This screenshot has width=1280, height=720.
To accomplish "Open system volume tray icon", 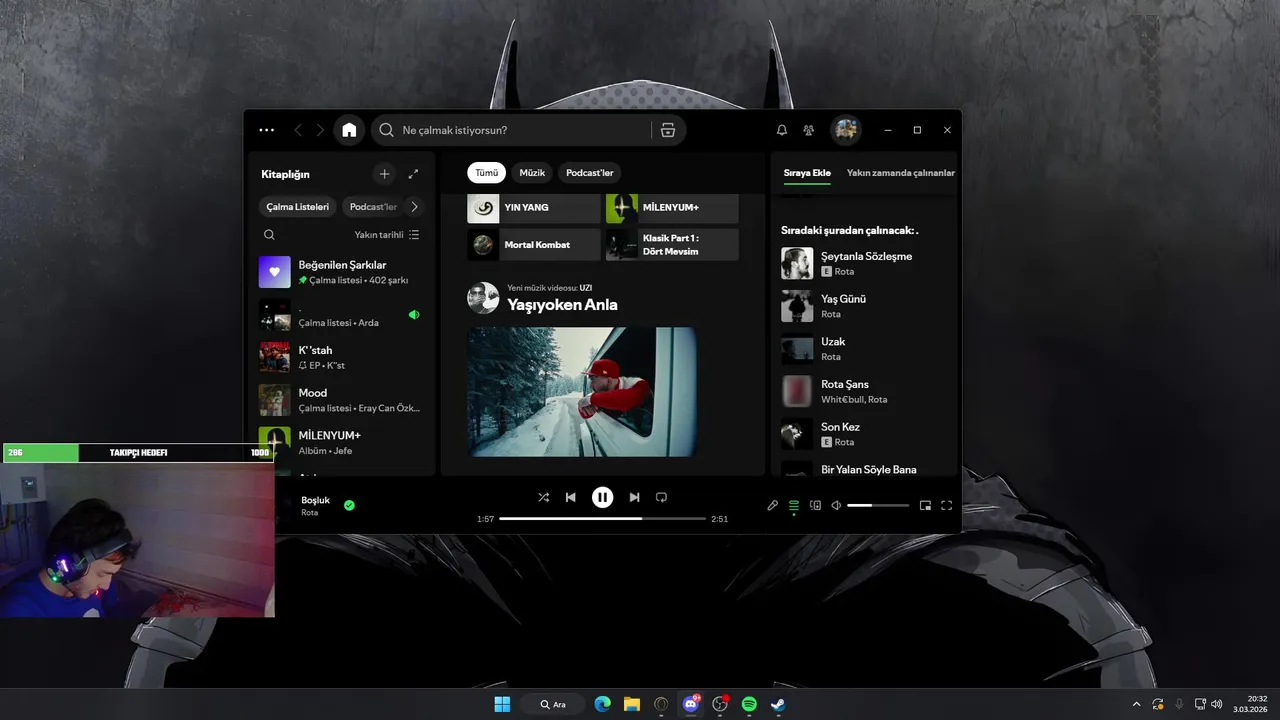I will pyautogui.click(x=1216, y=704).
